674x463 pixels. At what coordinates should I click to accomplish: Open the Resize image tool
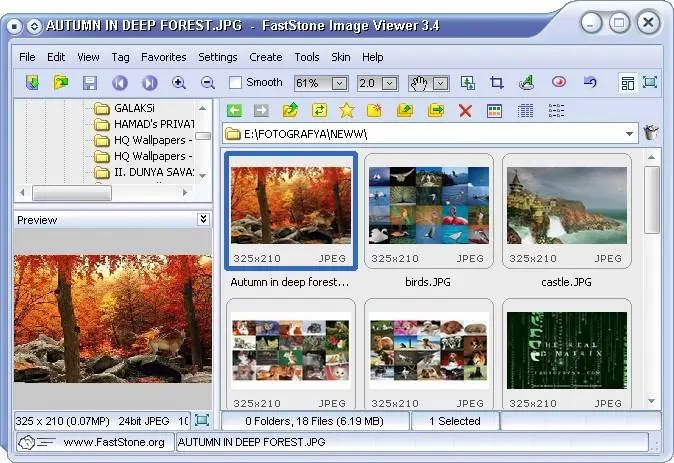point(468,83)
